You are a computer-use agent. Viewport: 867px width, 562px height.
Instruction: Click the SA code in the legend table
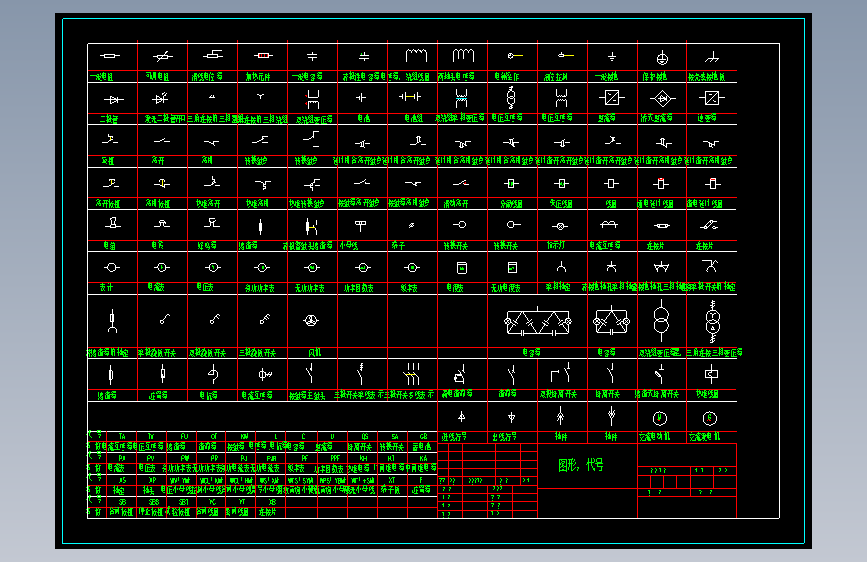coord(394,436)
